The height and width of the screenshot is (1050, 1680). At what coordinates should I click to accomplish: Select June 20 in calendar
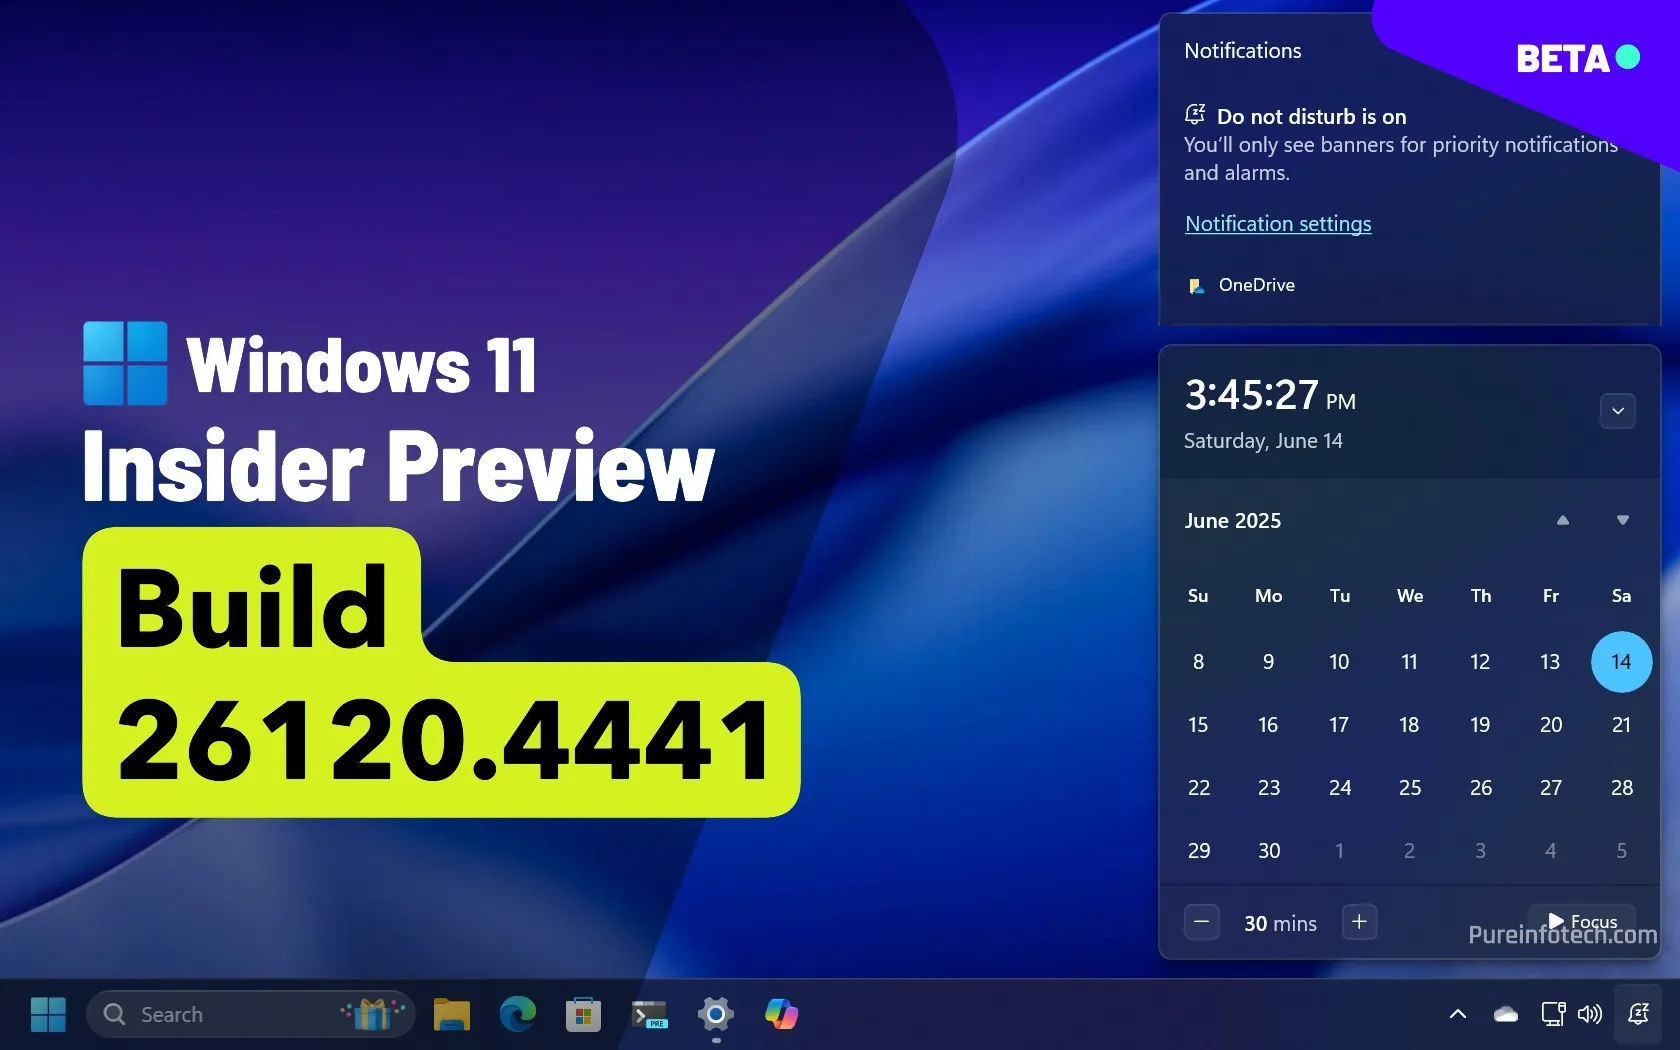pyautogui.click(x=1551, y=725)
